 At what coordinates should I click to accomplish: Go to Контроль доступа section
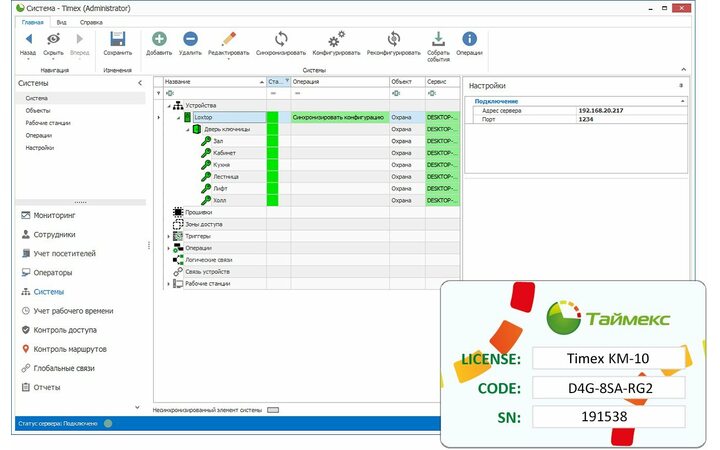[65, 330]
